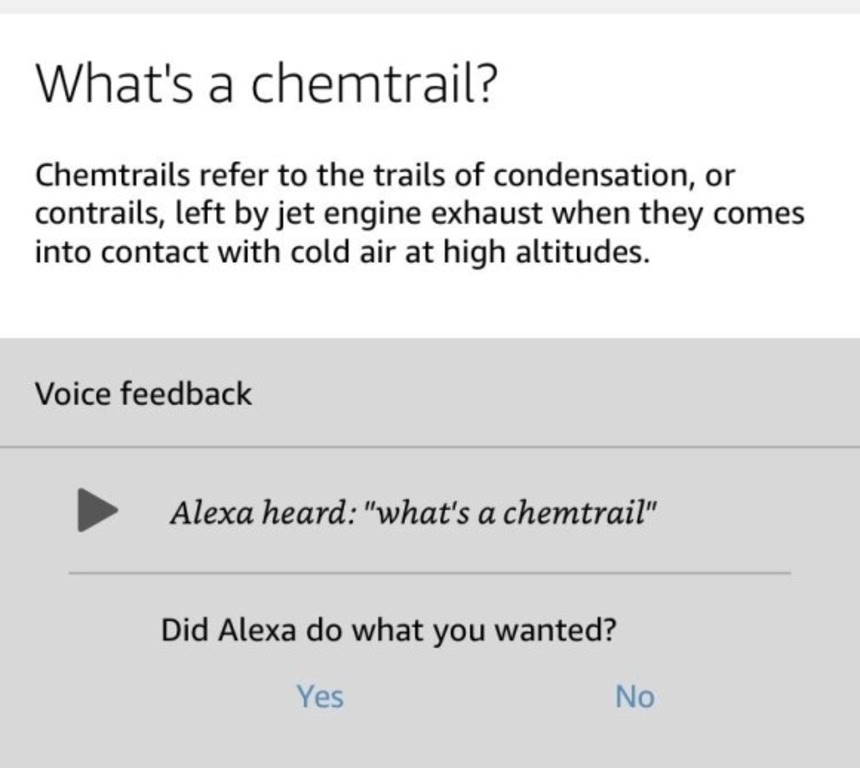The height and width of the screenshot is (768, 860).
Task: Tap the word "condensation" in the answer
Action: (582, 176)
